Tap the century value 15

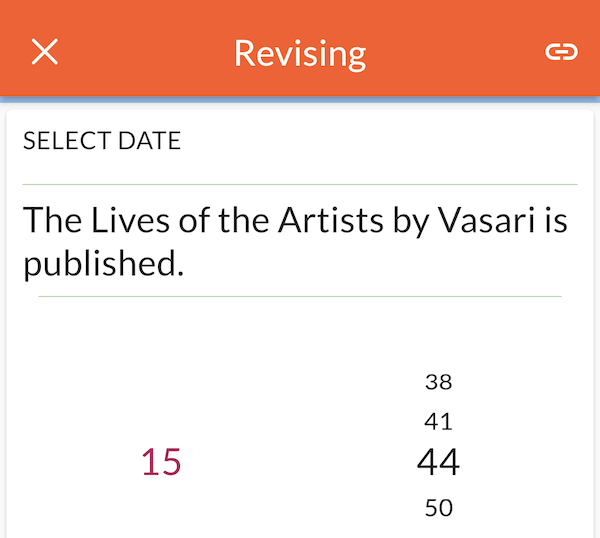(161, 462)
